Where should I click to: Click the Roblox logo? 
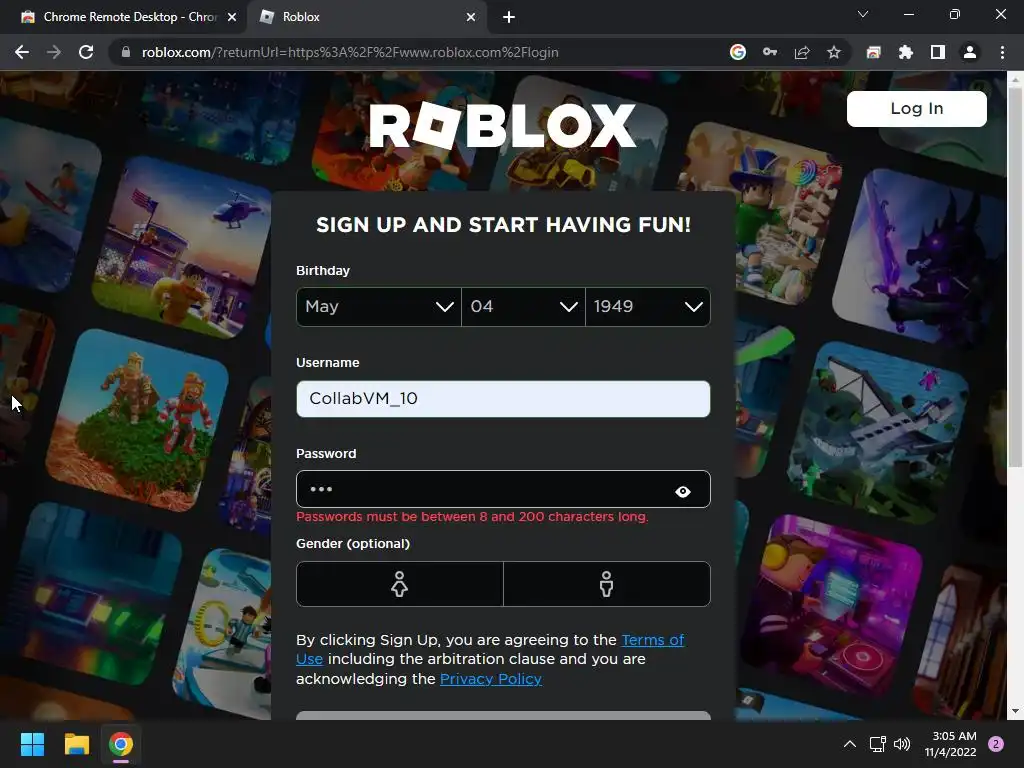(502, 125)
